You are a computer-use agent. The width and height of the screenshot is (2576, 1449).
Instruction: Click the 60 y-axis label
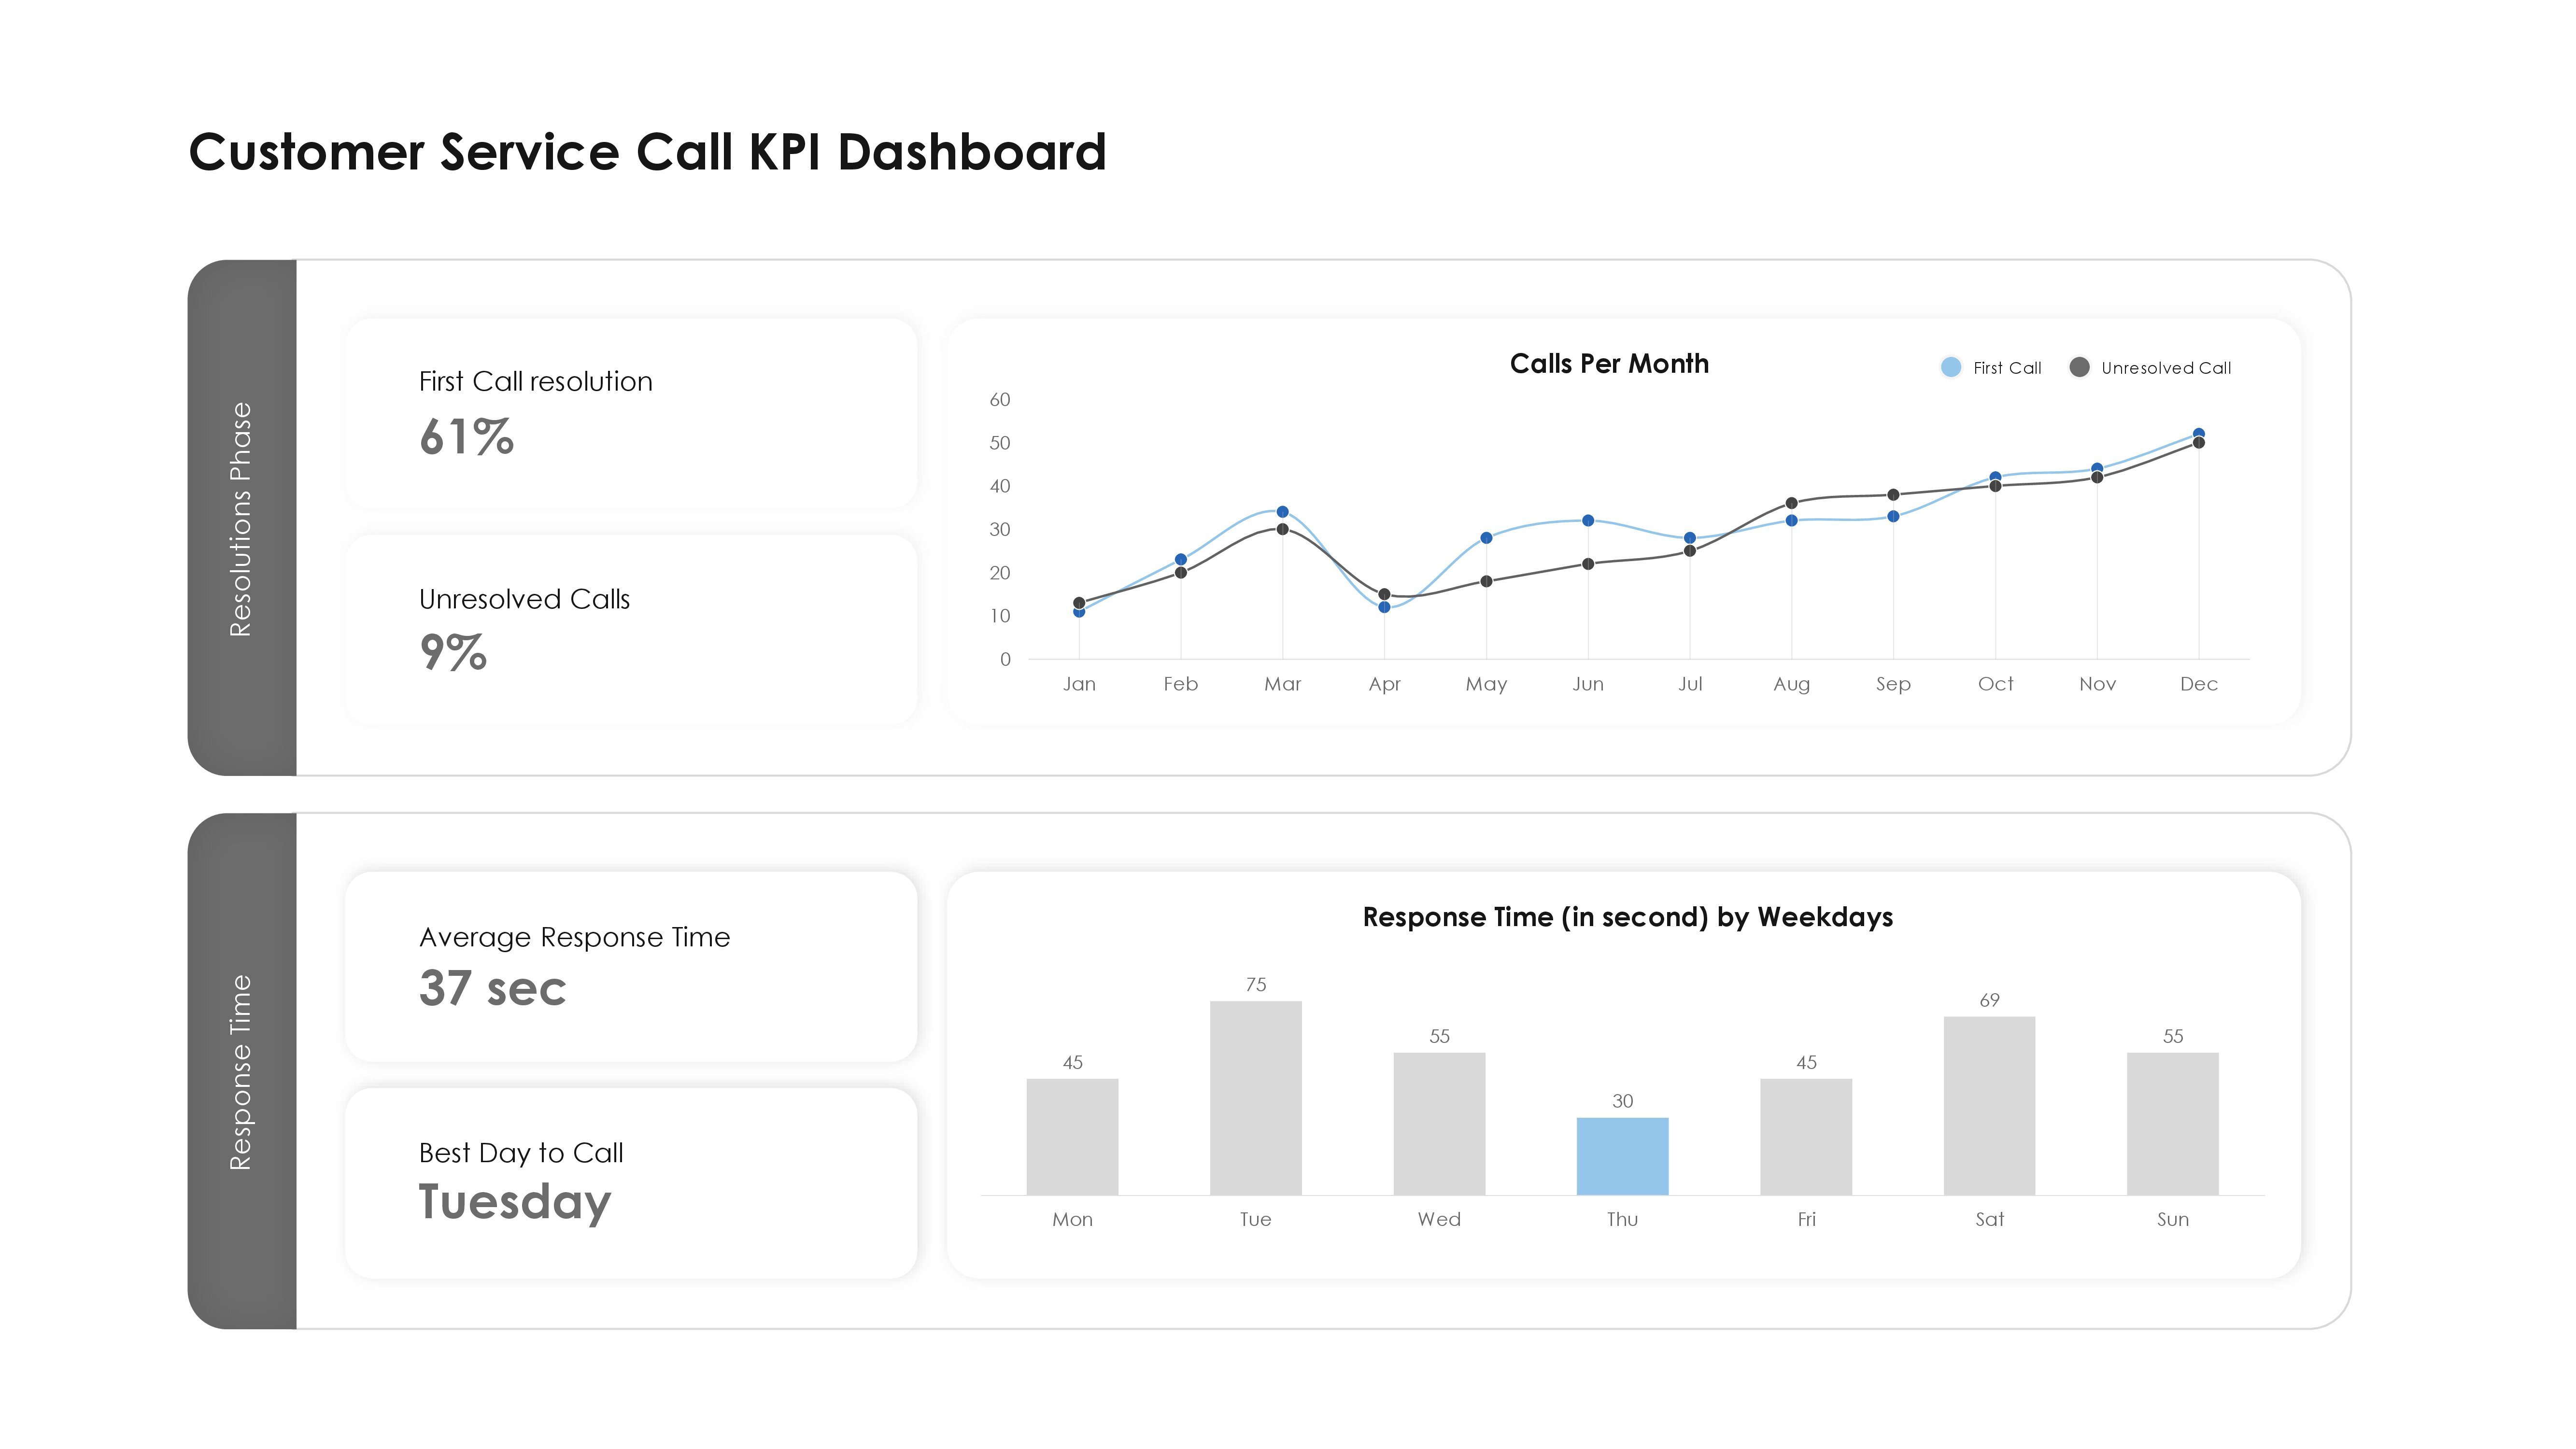click(x=1000, y=399)
